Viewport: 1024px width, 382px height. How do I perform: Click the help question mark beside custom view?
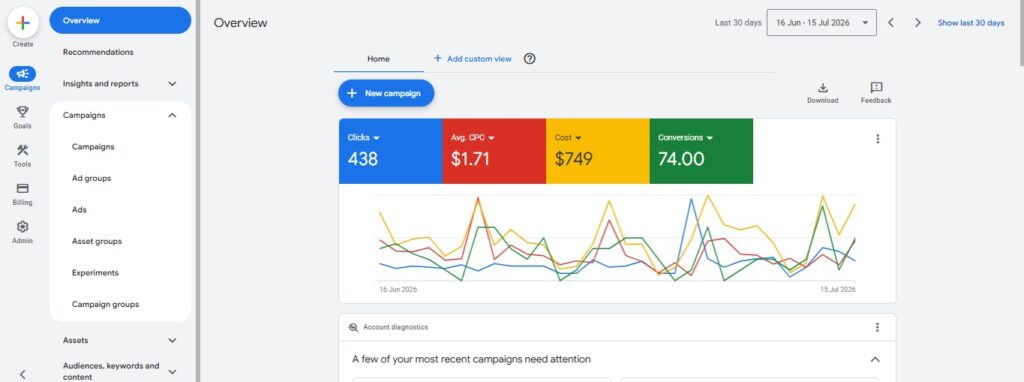click(530, 59)
